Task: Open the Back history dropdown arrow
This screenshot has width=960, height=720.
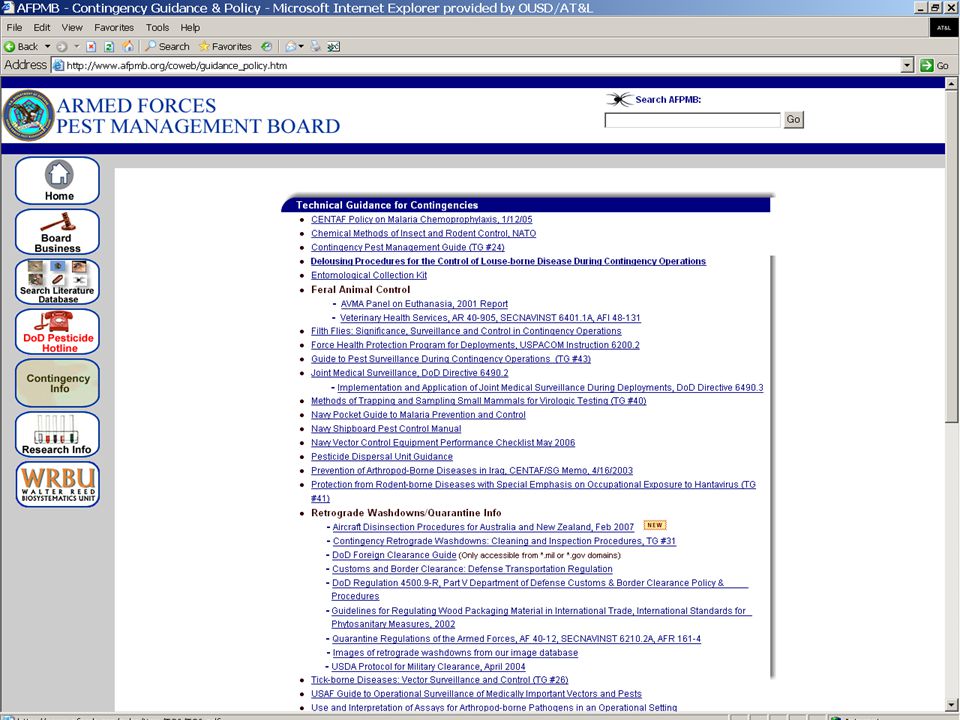Action: [x=47, y=47]
